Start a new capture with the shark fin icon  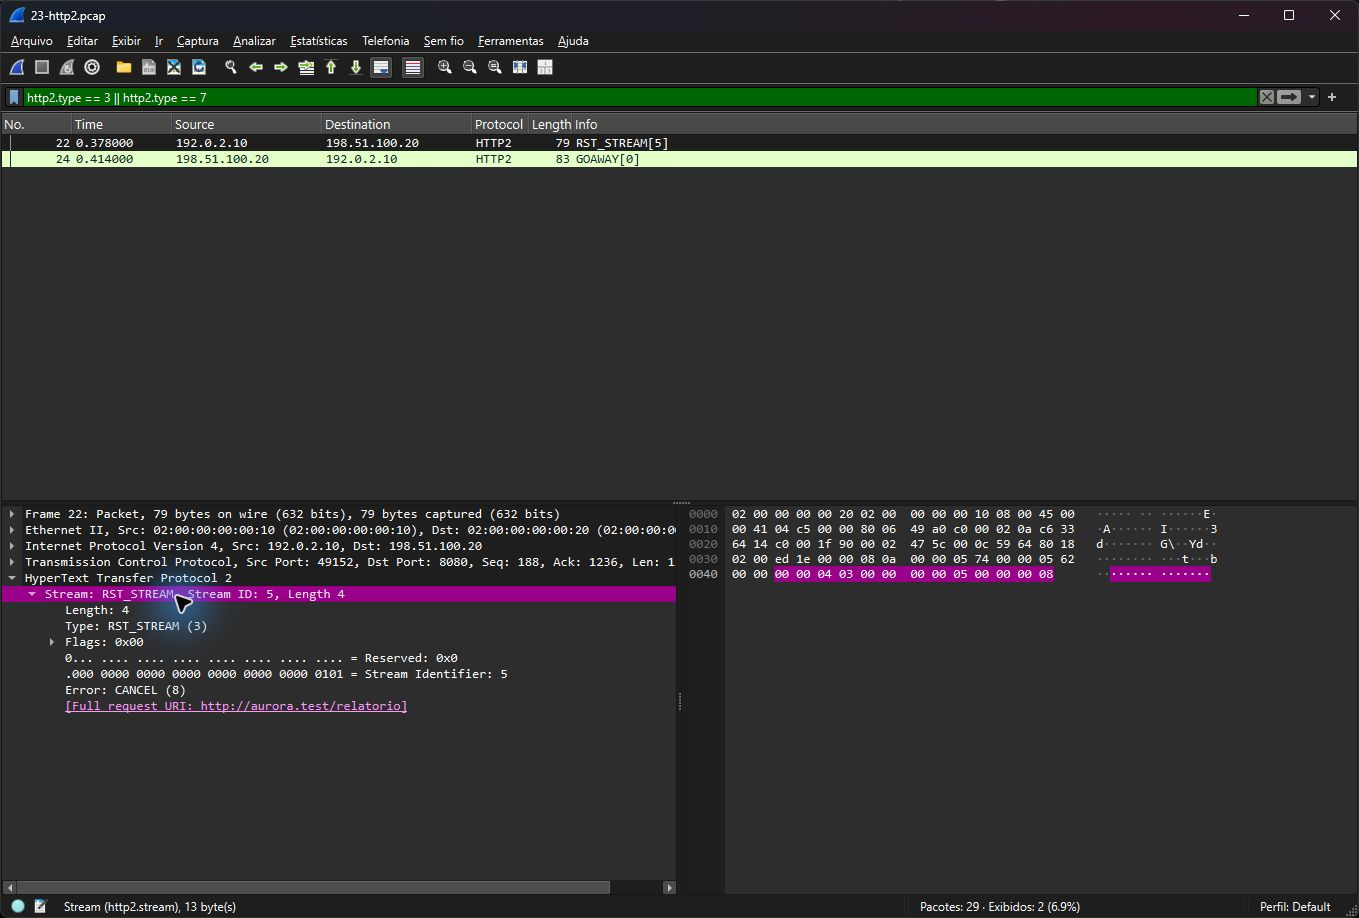[17, 67]
